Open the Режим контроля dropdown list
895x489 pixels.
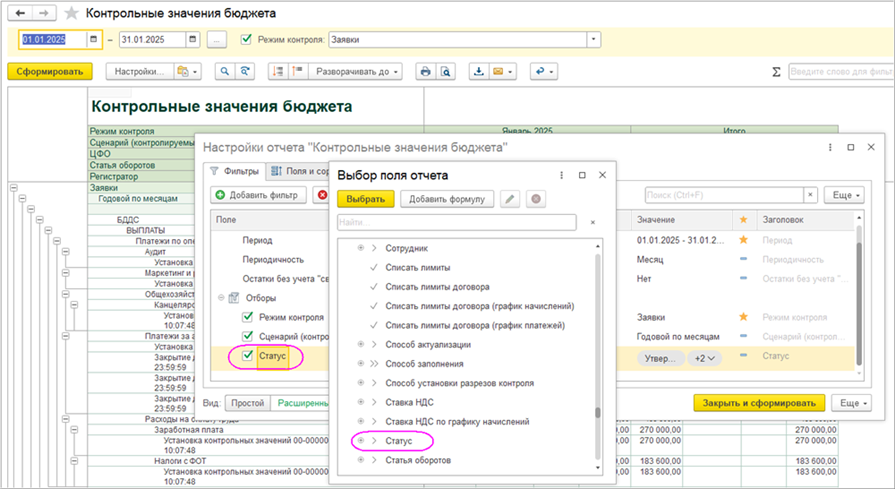tap(594, 40)
